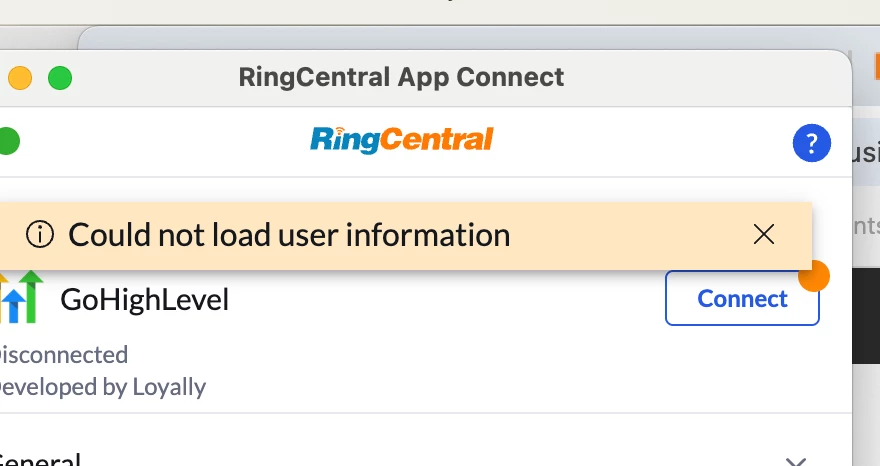This screenshot has width=880, height=466.
Task: Click the orange icon at top right edge
Action: [876, 66]
